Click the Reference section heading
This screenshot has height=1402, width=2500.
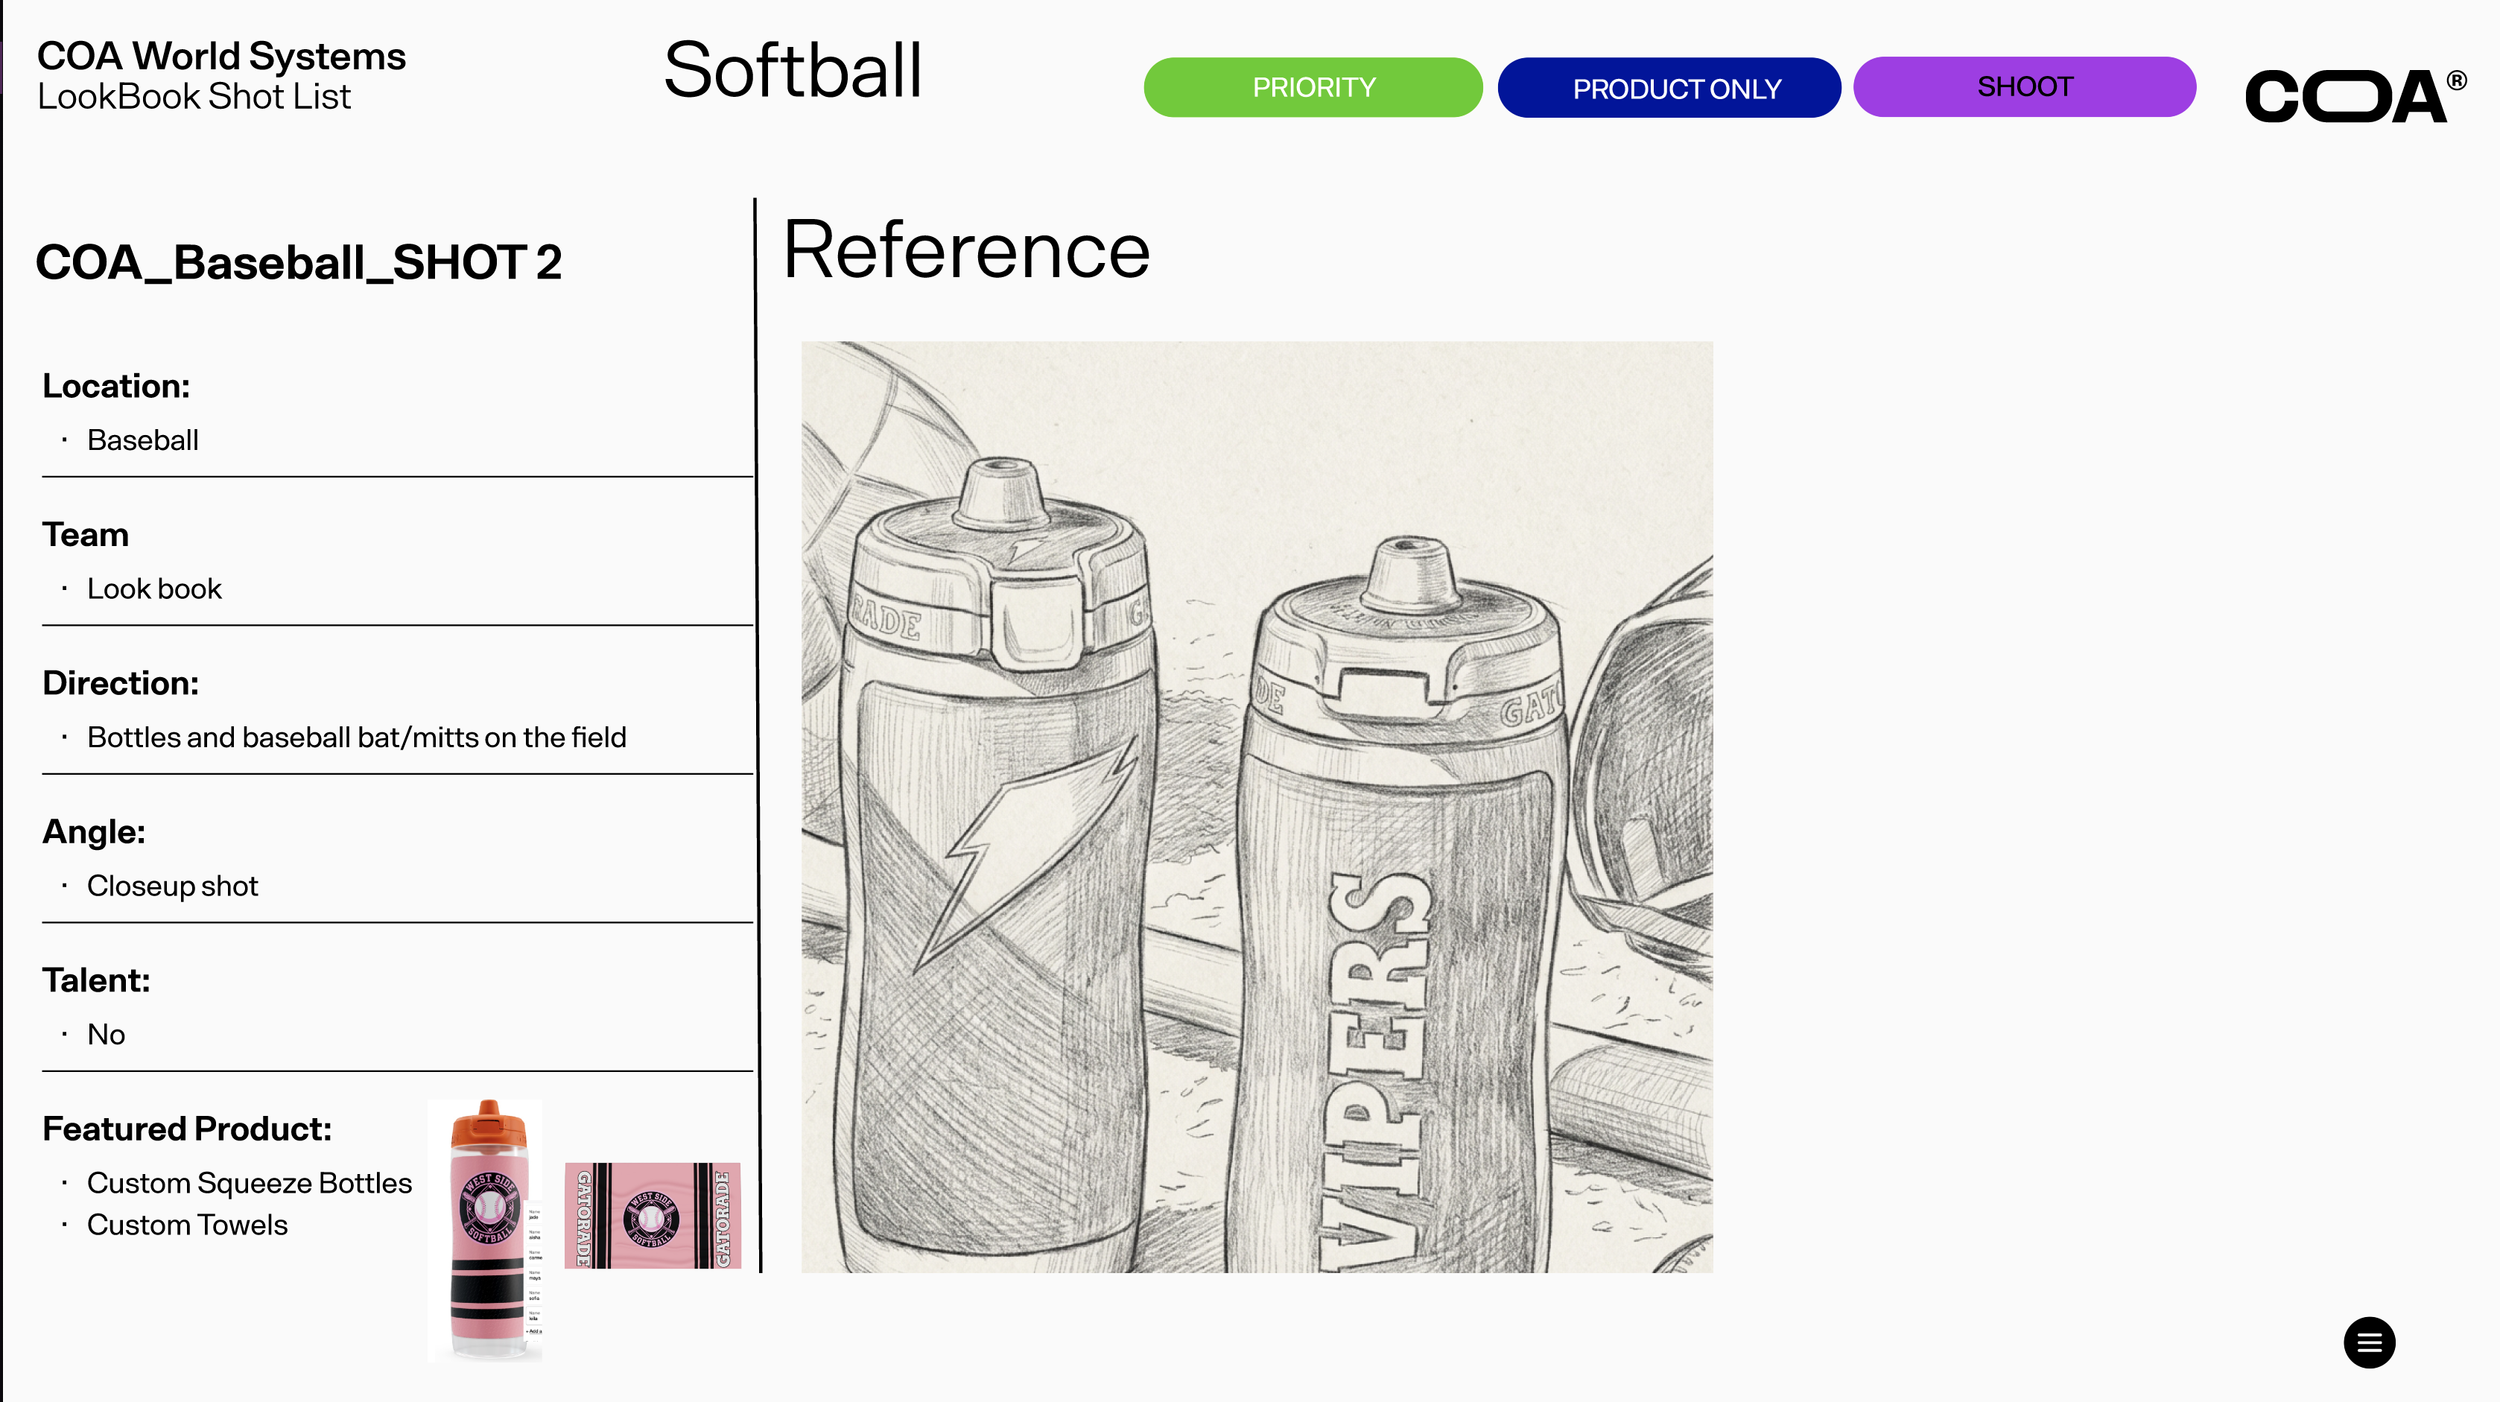(965, 250)
